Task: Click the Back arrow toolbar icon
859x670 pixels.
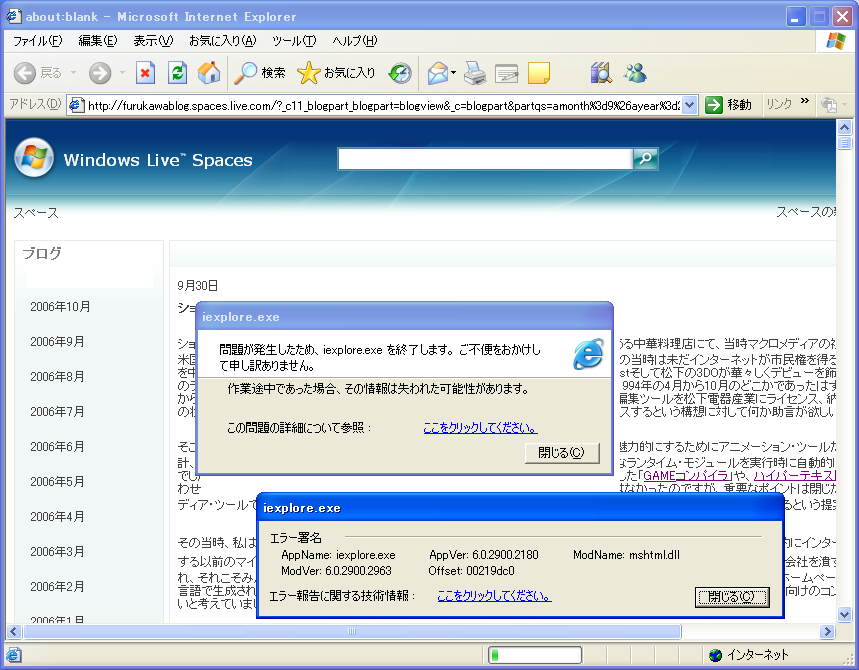Action: pyautogui.click(x=25, y=73)
